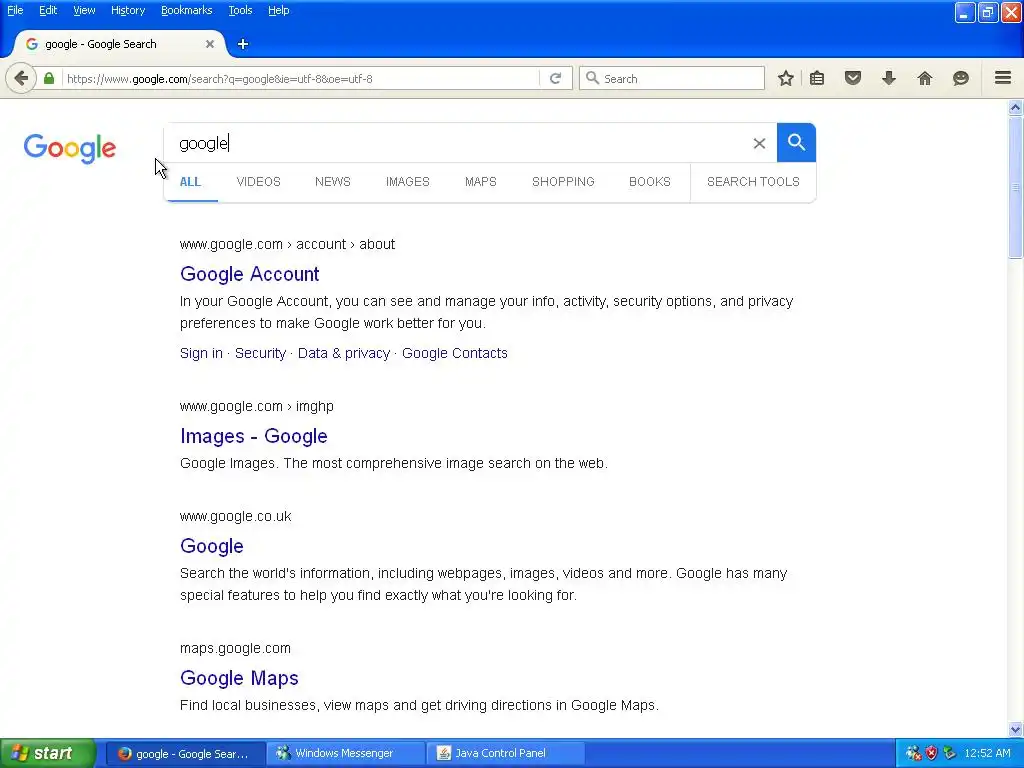Open the Windows Start button

click(48, 753)
